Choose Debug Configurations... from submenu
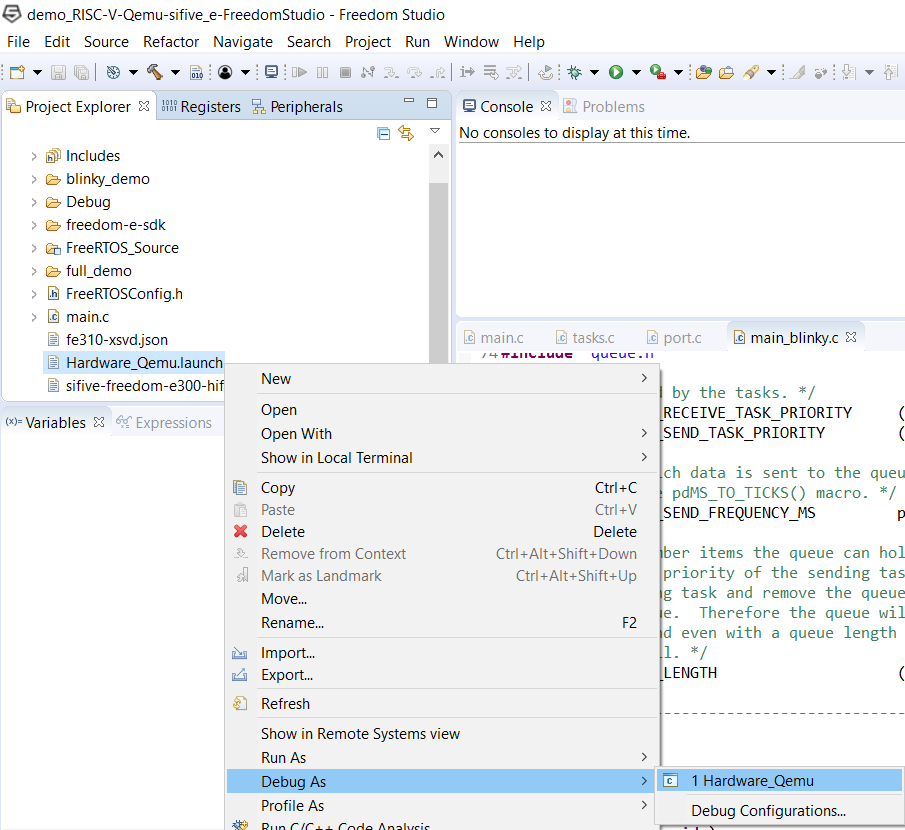 (x=779, y=811)
